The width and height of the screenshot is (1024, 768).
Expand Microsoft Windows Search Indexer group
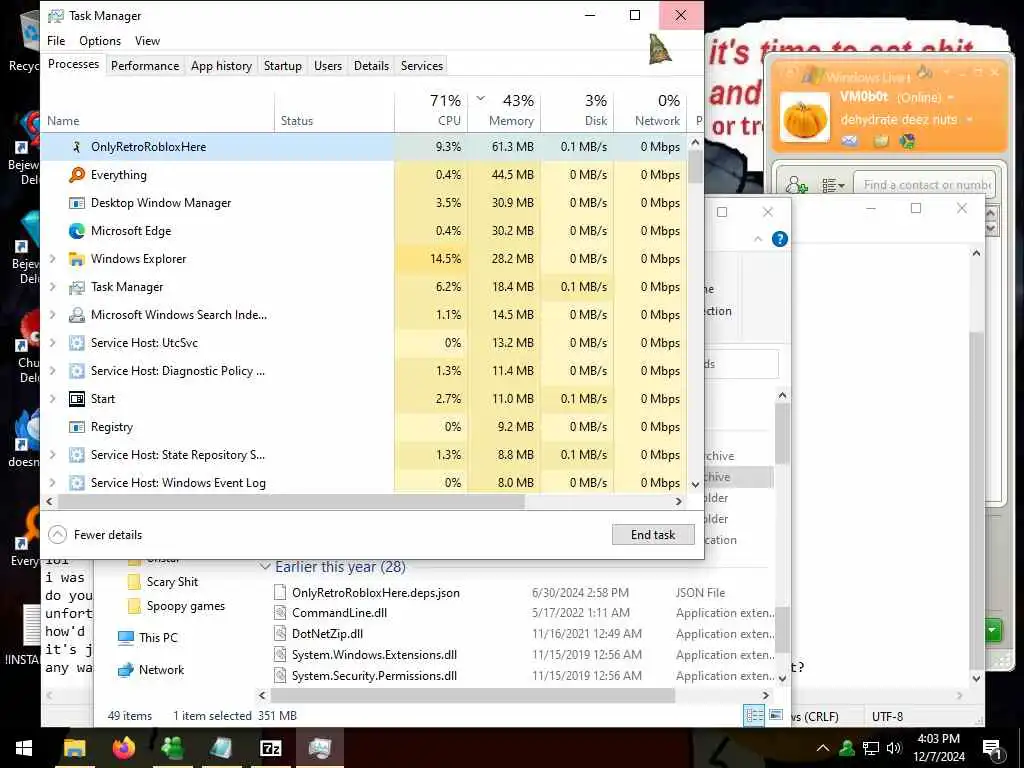[53, 315]
